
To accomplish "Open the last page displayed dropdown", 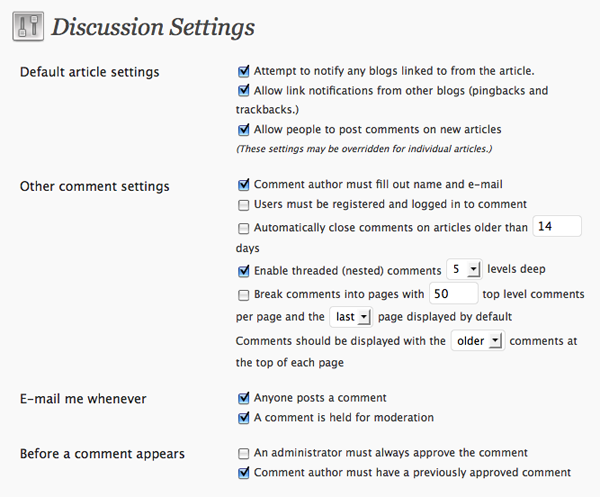I will 351,317.
